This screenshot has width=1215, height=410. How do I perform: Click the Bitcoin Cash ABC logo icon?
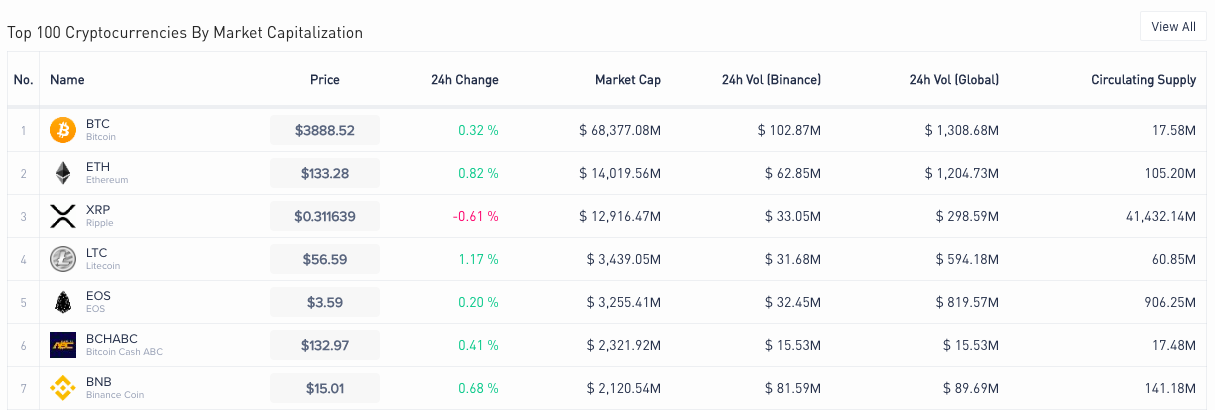(x=63, y=345)
